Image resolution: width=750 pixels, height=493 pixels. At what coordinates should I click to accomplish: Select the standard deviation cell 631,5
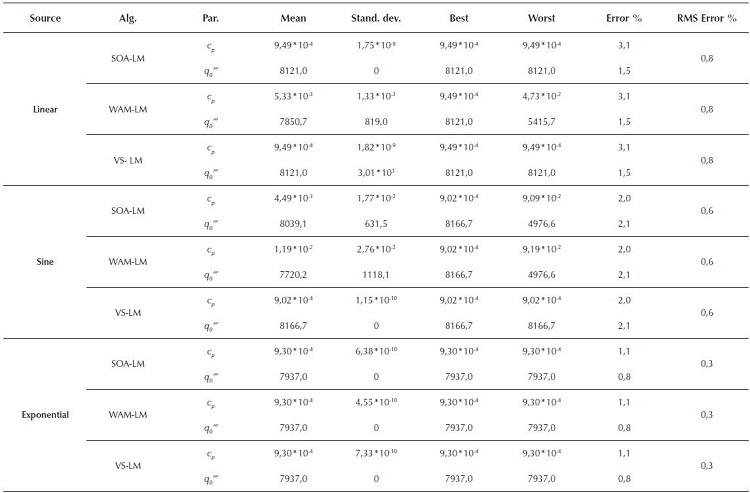click(x=376, y=224)
